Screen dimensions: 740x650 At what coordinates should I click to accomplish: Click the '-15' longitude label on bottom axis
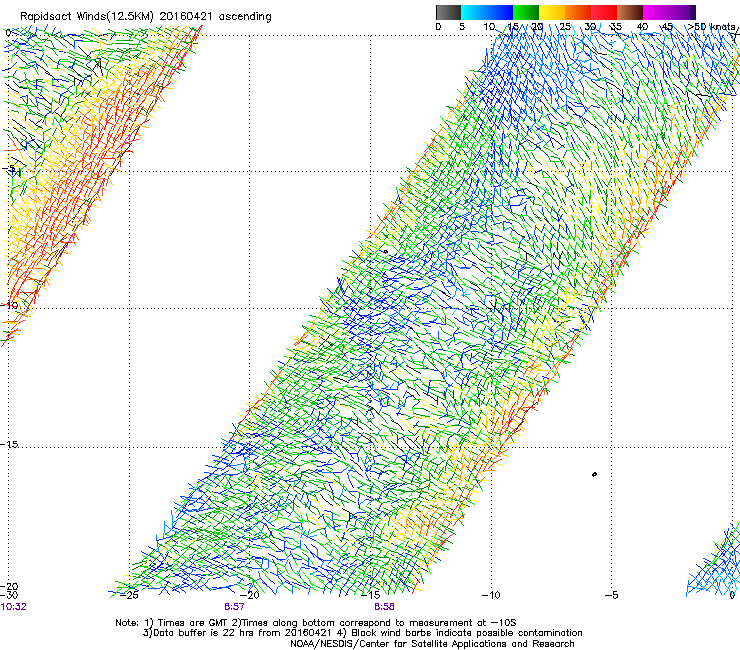(370, 595)
